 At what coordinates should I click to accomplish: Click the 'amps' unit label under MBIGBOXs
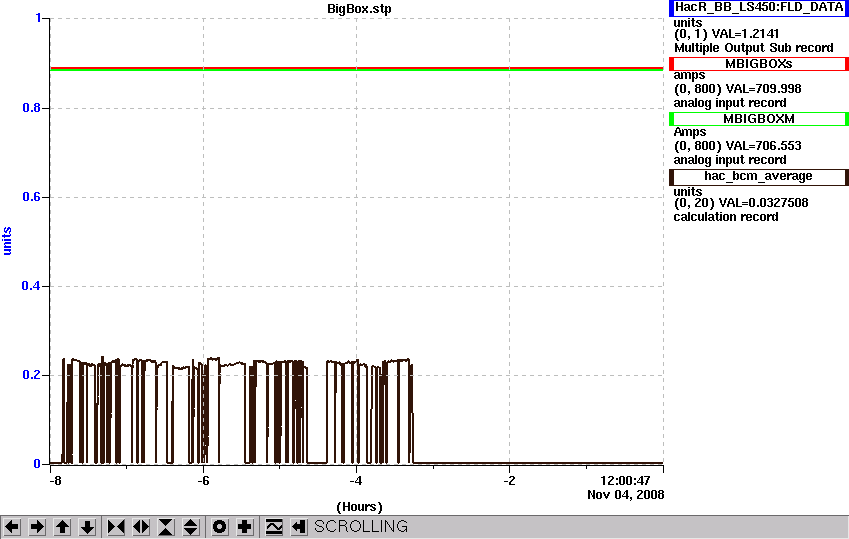(689, 76)
